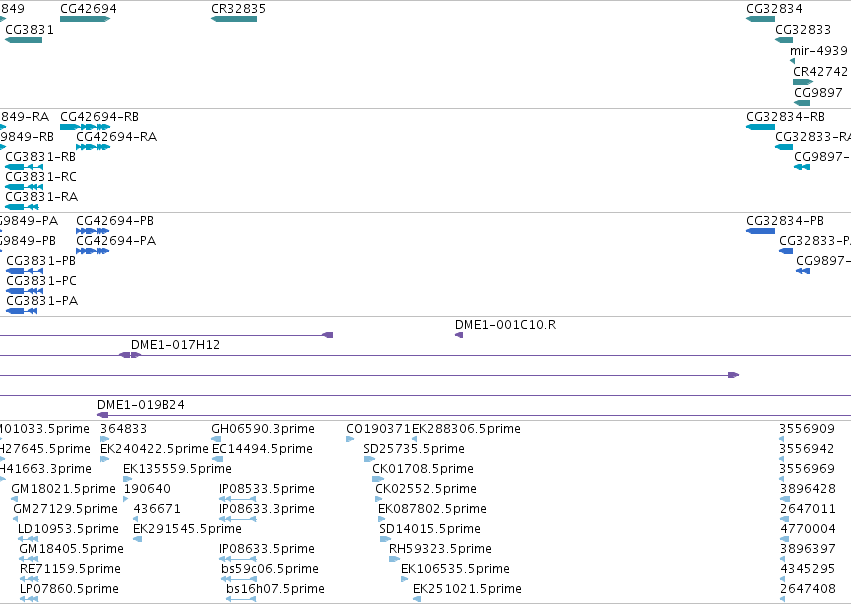Select EST EK087802.5prime label

[x=432, y=509]
